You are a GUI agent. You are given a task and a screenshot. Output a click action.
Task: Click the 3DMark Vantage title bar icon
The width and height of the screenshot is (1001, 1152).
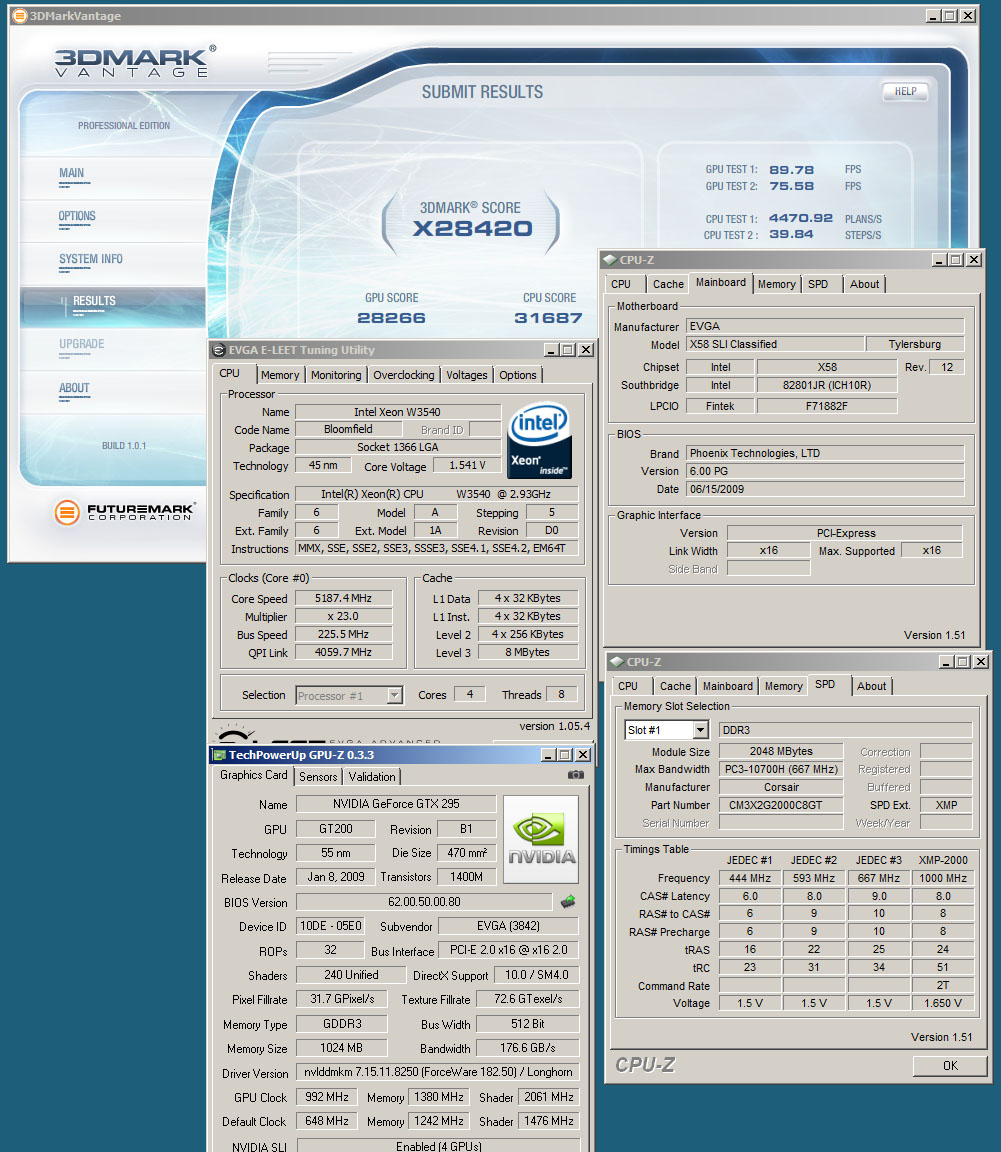coord(20,15)
